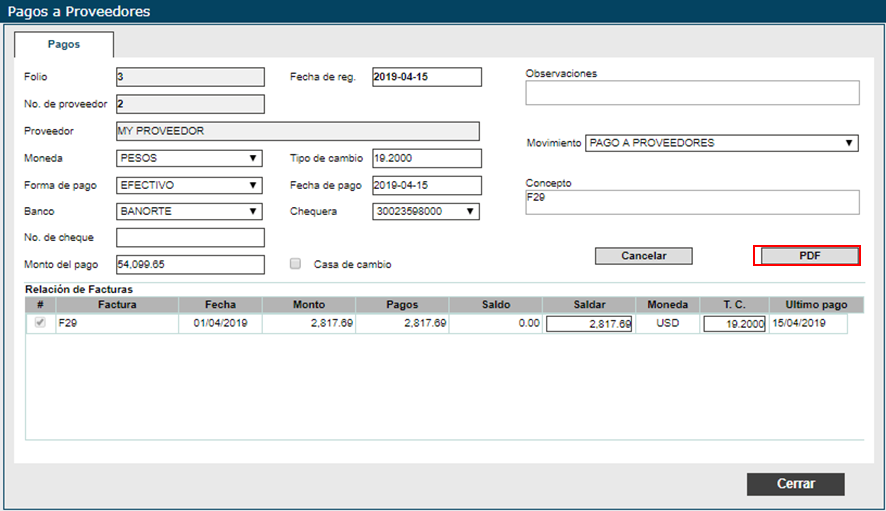Edit the Saldar amount in invoice row
The height and width of the screenshot is (511, 886).
pos(589,324)
